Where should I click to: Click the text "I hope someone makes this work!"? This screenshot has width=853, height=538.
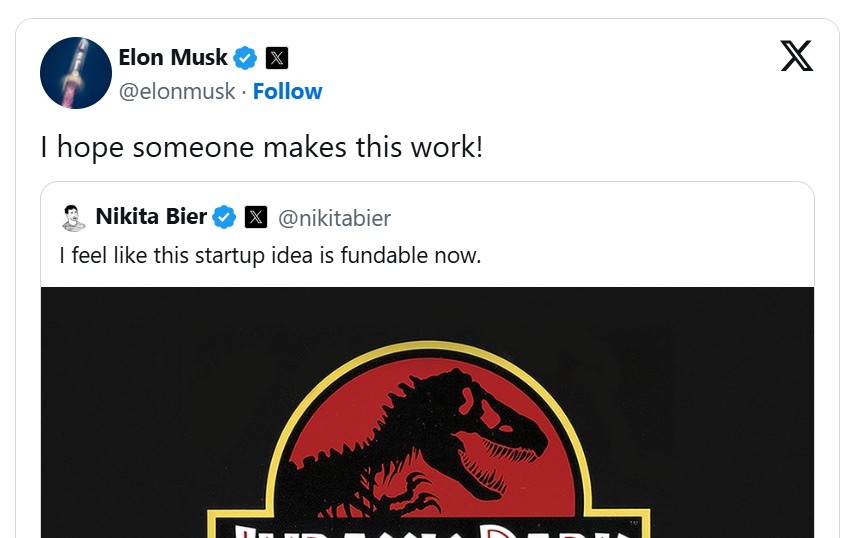tap(261, 148)
